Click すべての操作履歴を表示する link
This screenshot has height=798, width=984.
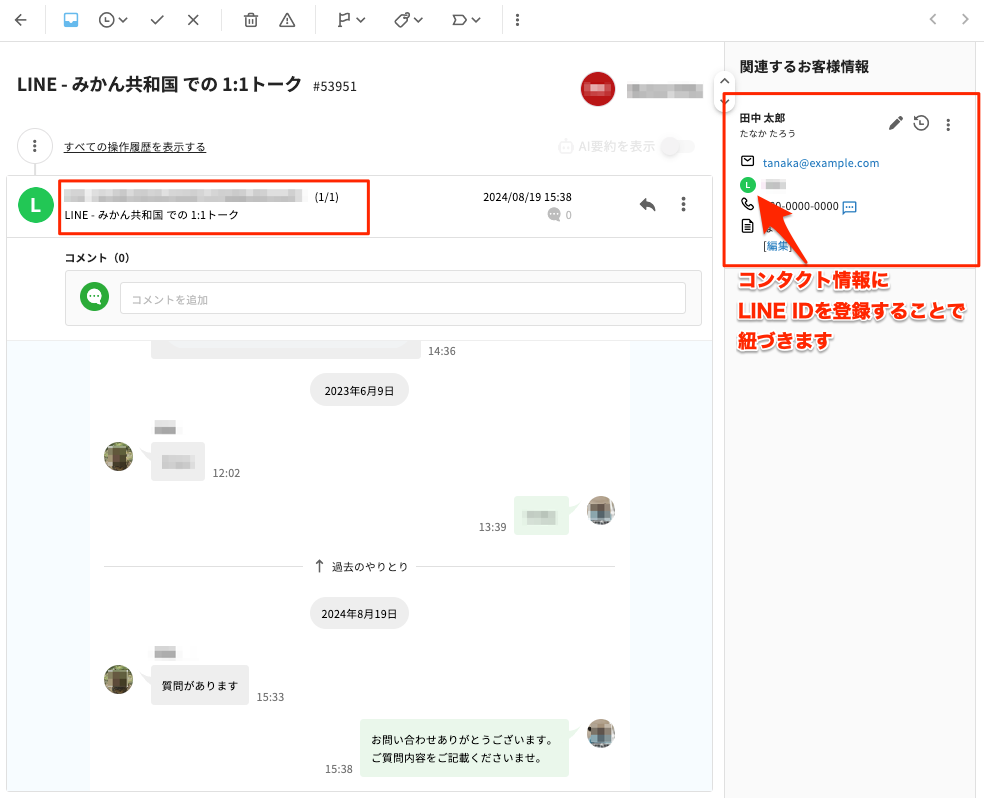pos(135,147)
